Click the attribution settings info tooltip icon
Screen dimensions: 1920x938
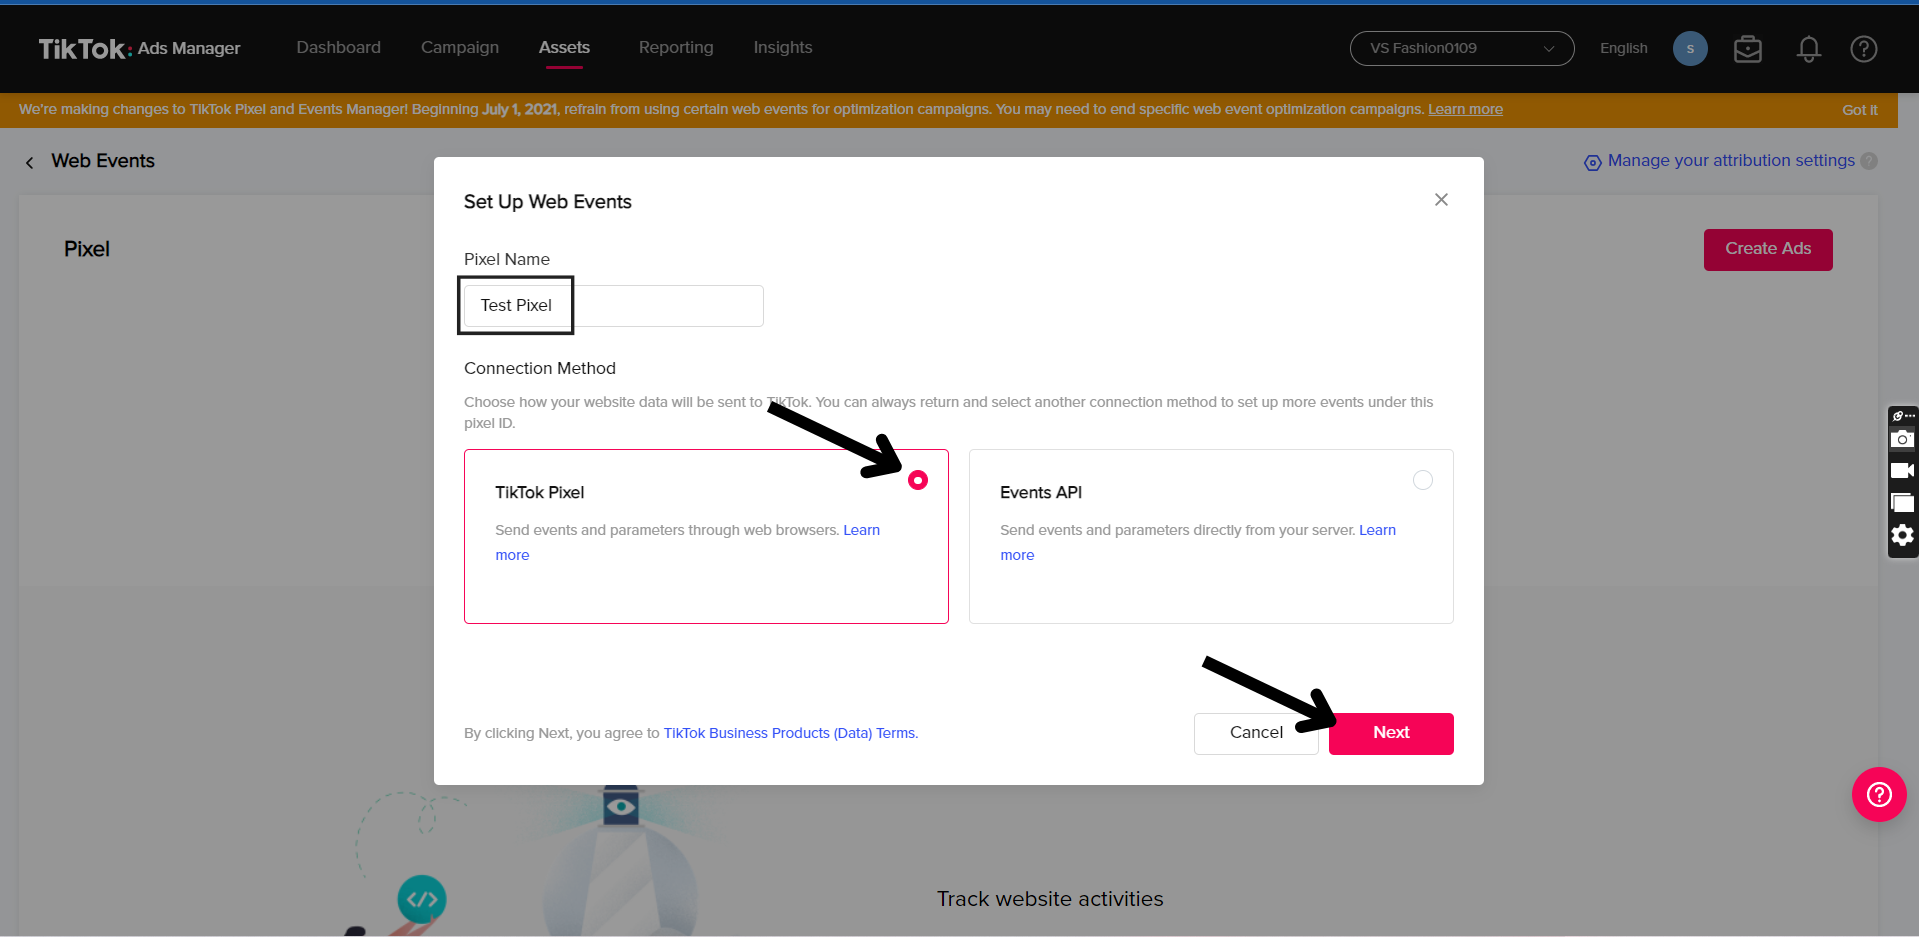pyautogui.click(x=1869, y=161)
